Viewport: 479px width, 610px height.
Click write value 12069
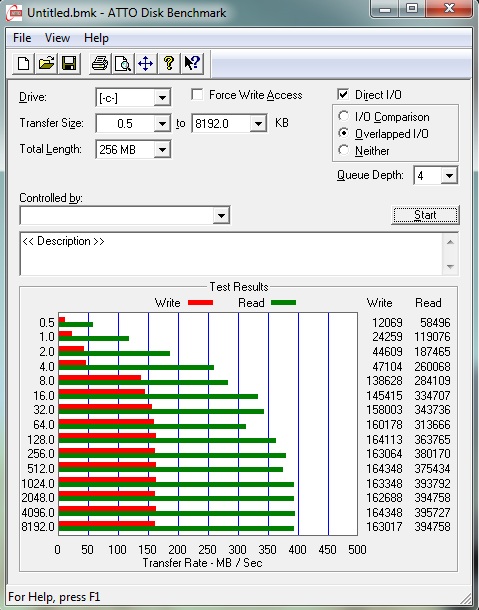387,323
